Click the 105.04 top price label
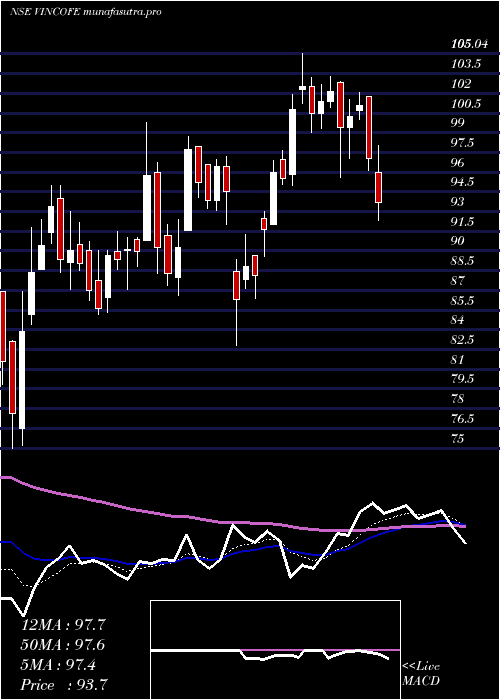The height and width of the screenshot is (700, 500). click(469, 44)
